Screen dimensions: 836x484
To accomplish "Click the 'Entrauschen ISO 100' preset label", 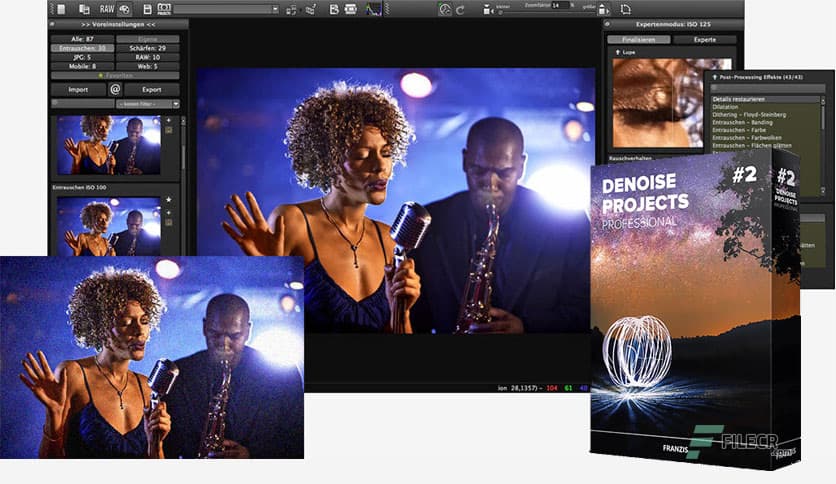I will coord(79,188).
